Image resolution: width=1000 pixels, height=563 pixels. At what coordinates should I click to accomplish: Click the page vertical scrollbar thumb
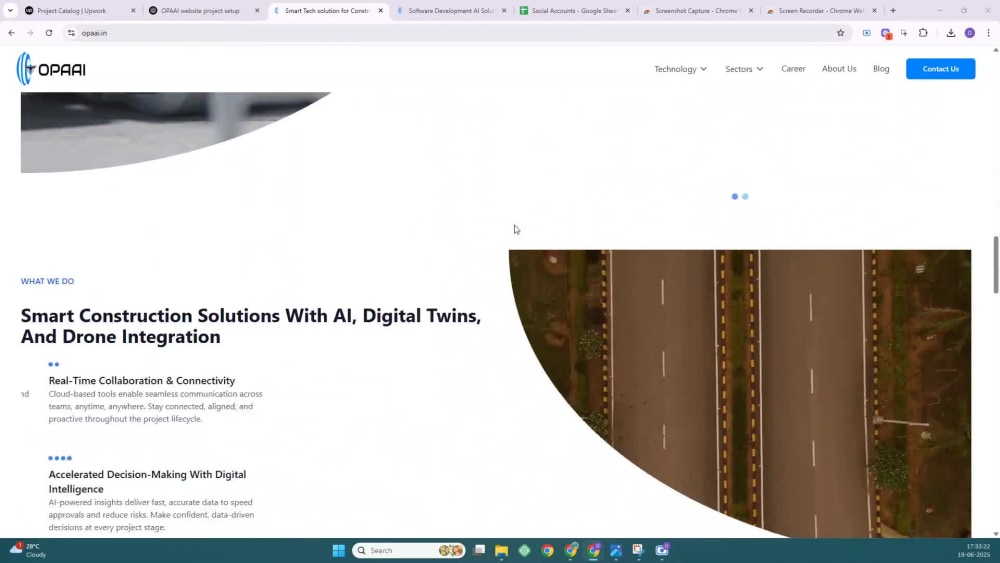click(x=996, y=264)
